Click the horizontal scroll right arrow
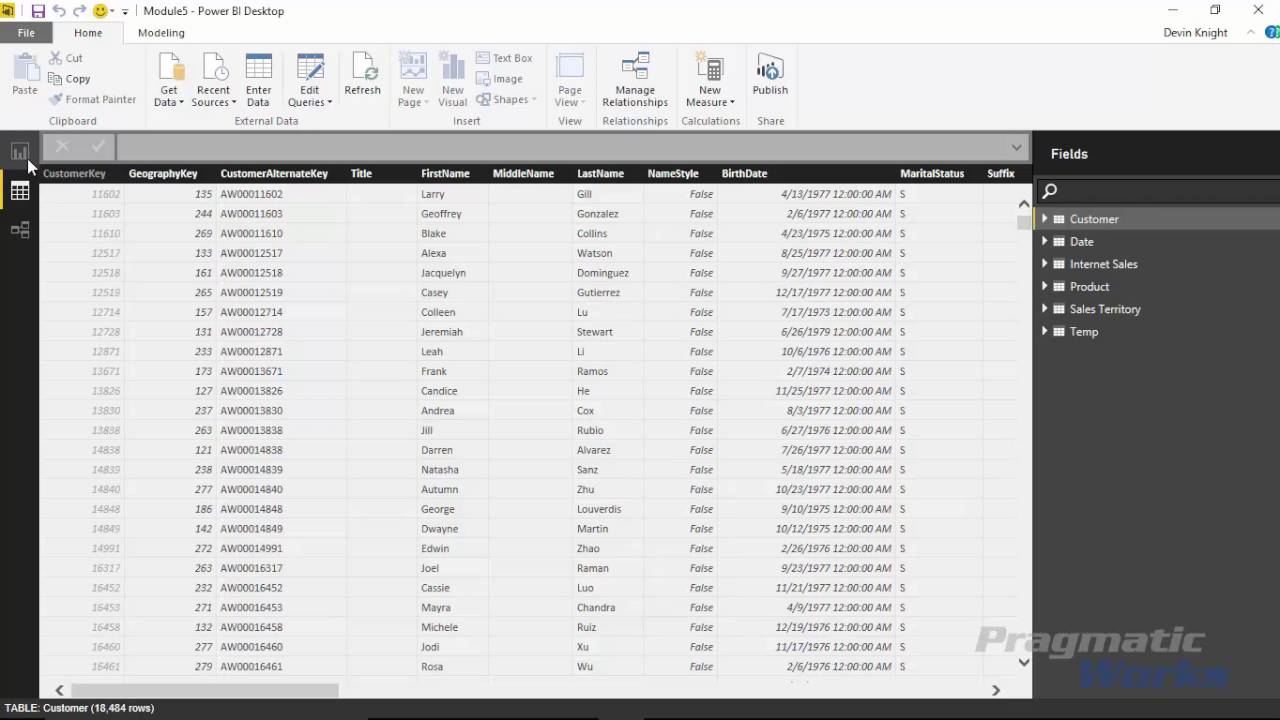Screen dimensions: 1280x720 995,690
